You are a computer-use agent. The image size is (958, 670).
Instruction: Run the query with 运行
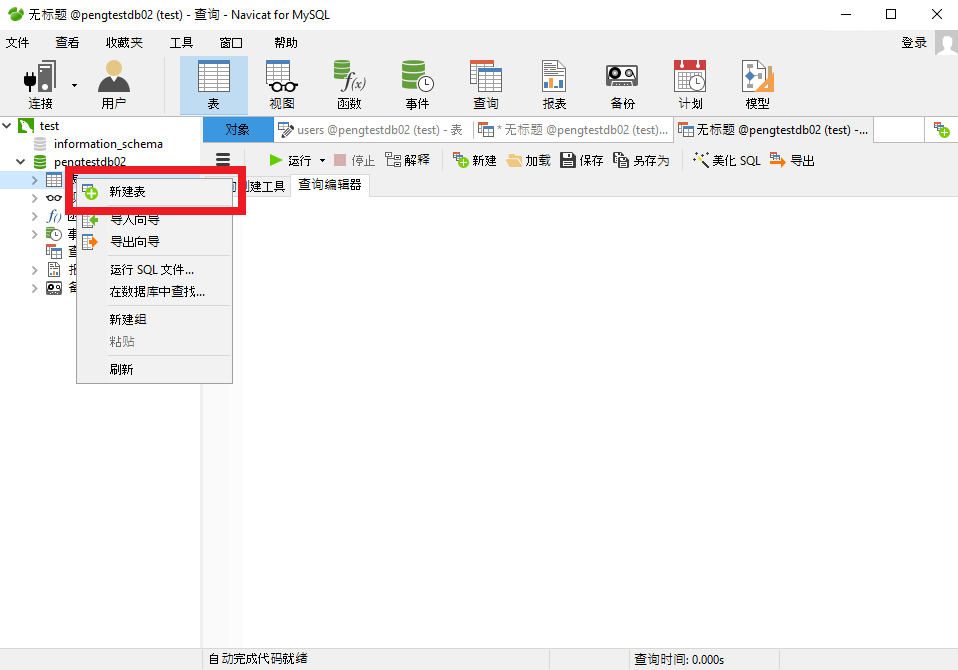click(290, 161)
